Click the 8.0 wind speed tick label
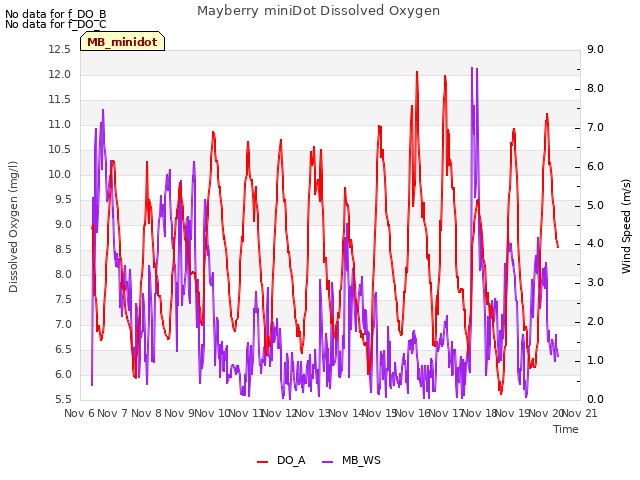640x480 pixels. click(595, 89)
